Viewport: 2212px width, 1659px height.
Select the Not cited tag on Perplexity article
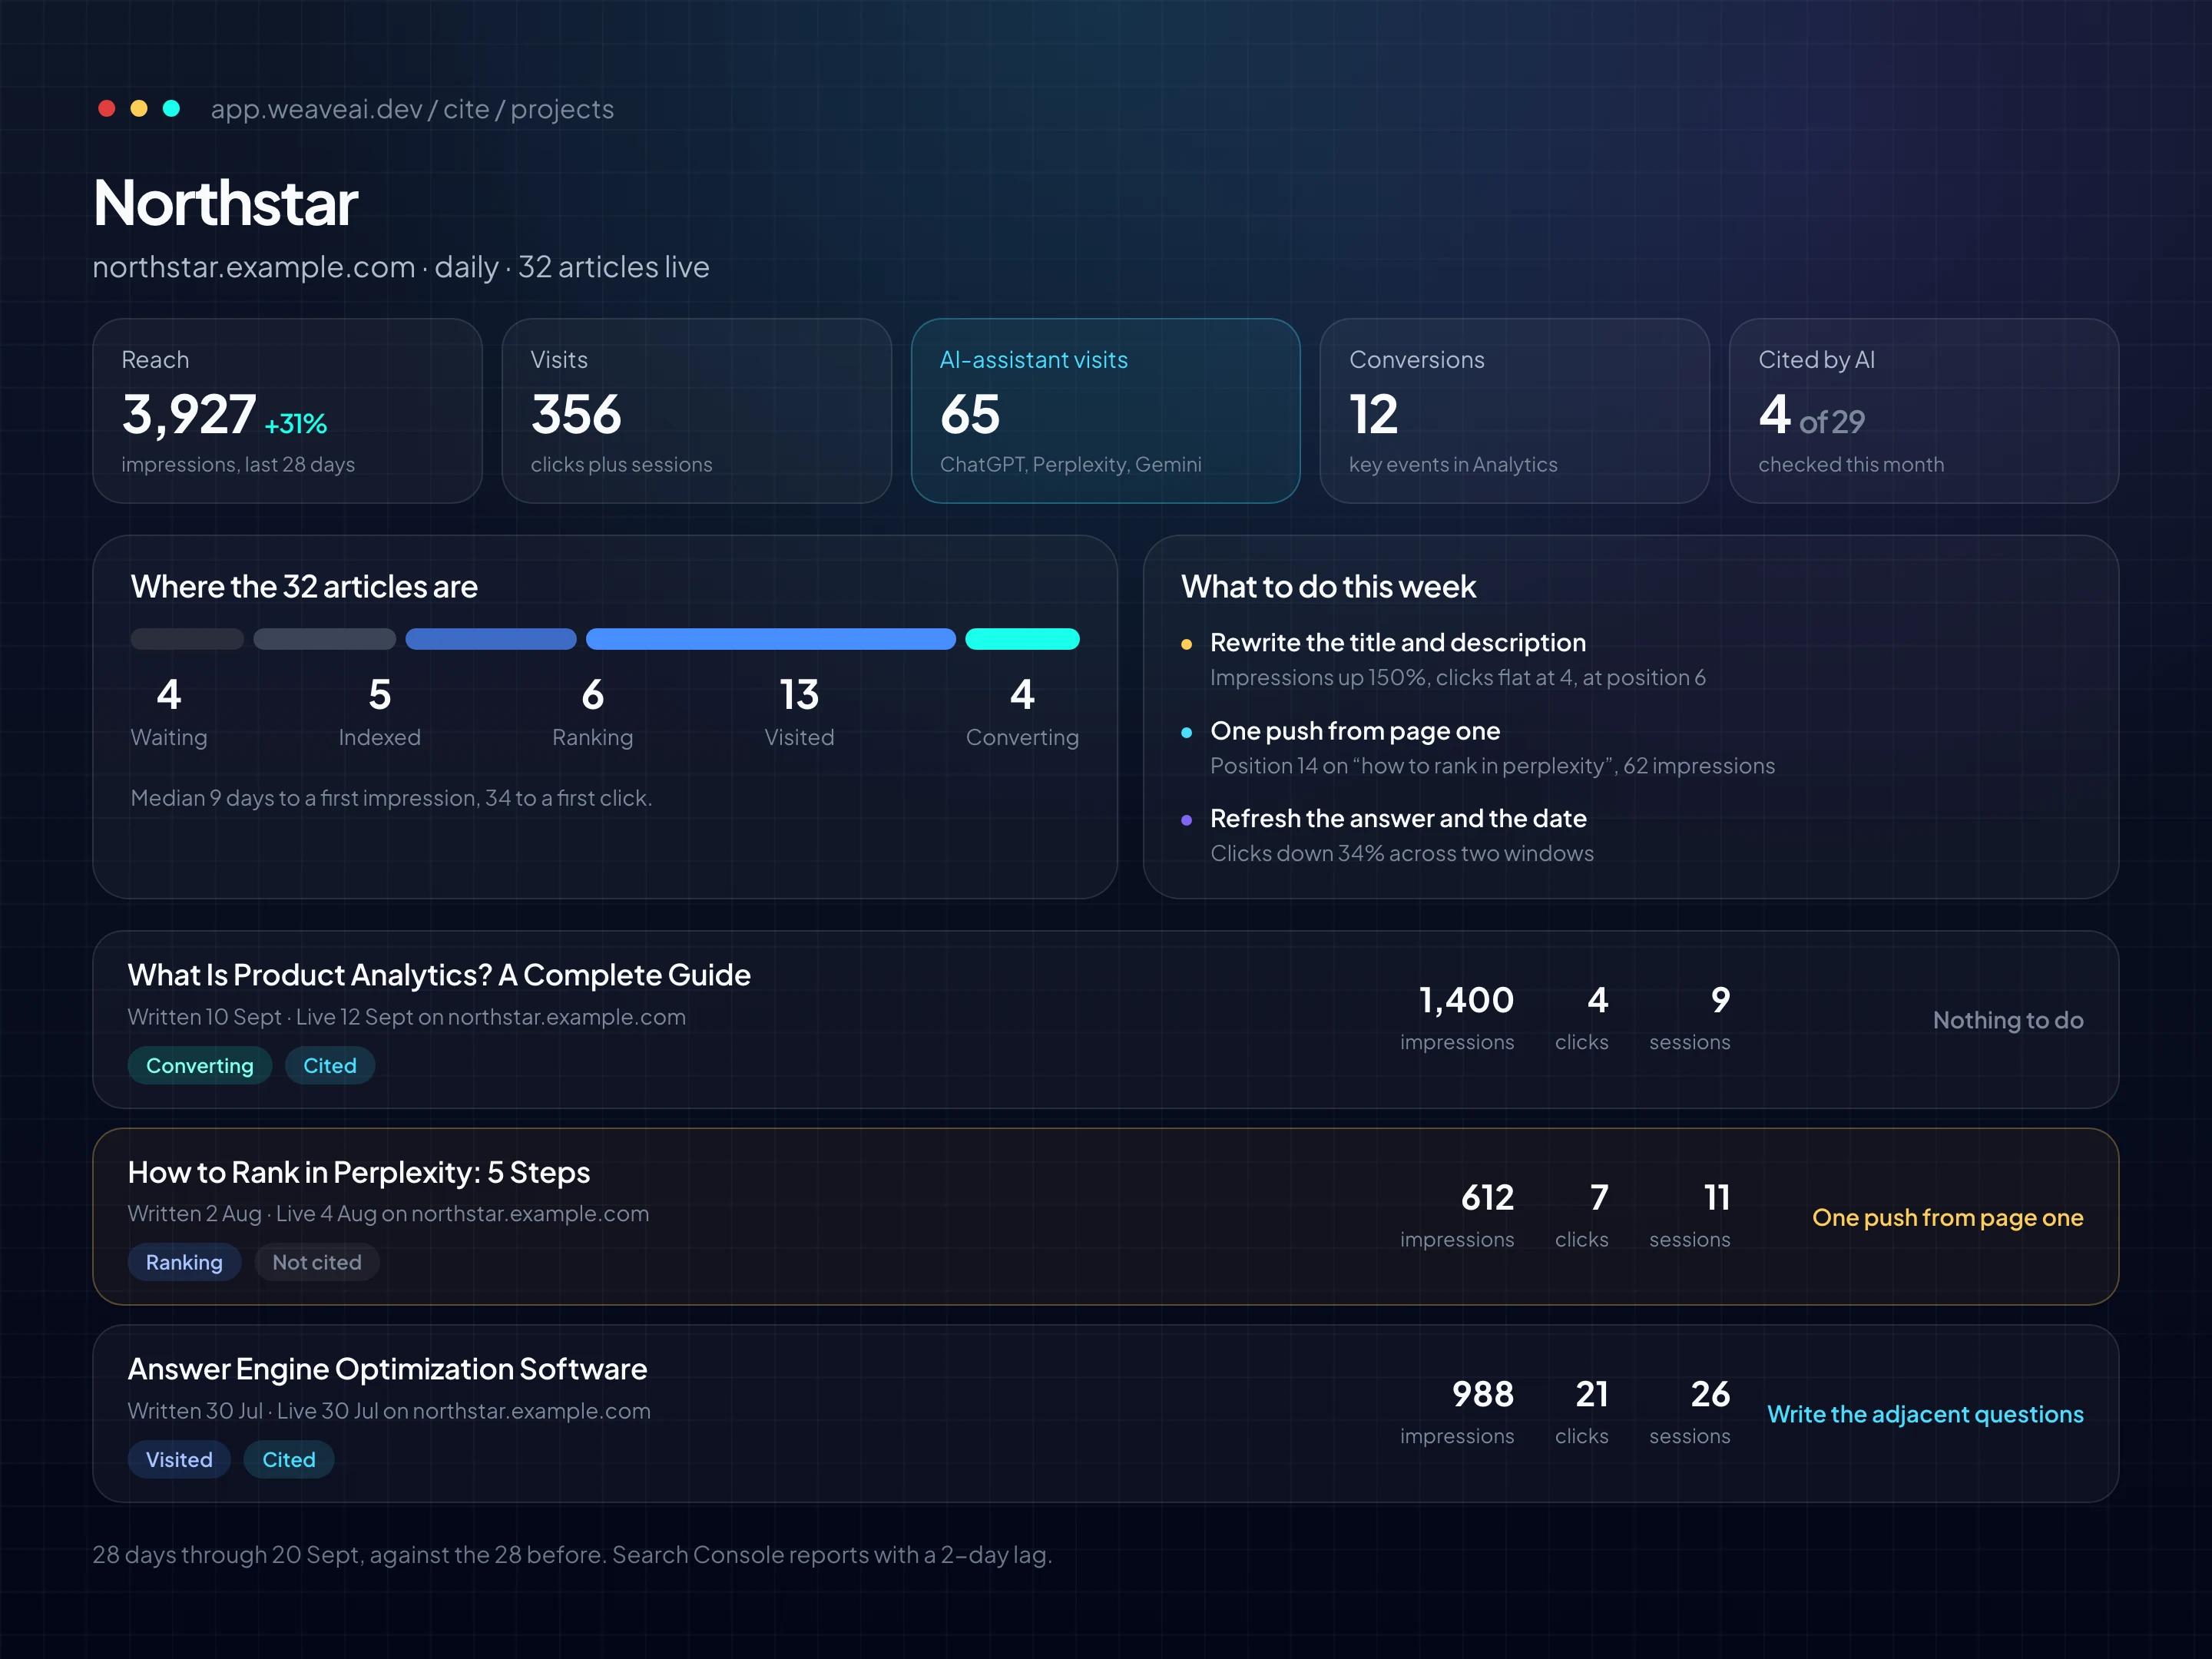317,1262
